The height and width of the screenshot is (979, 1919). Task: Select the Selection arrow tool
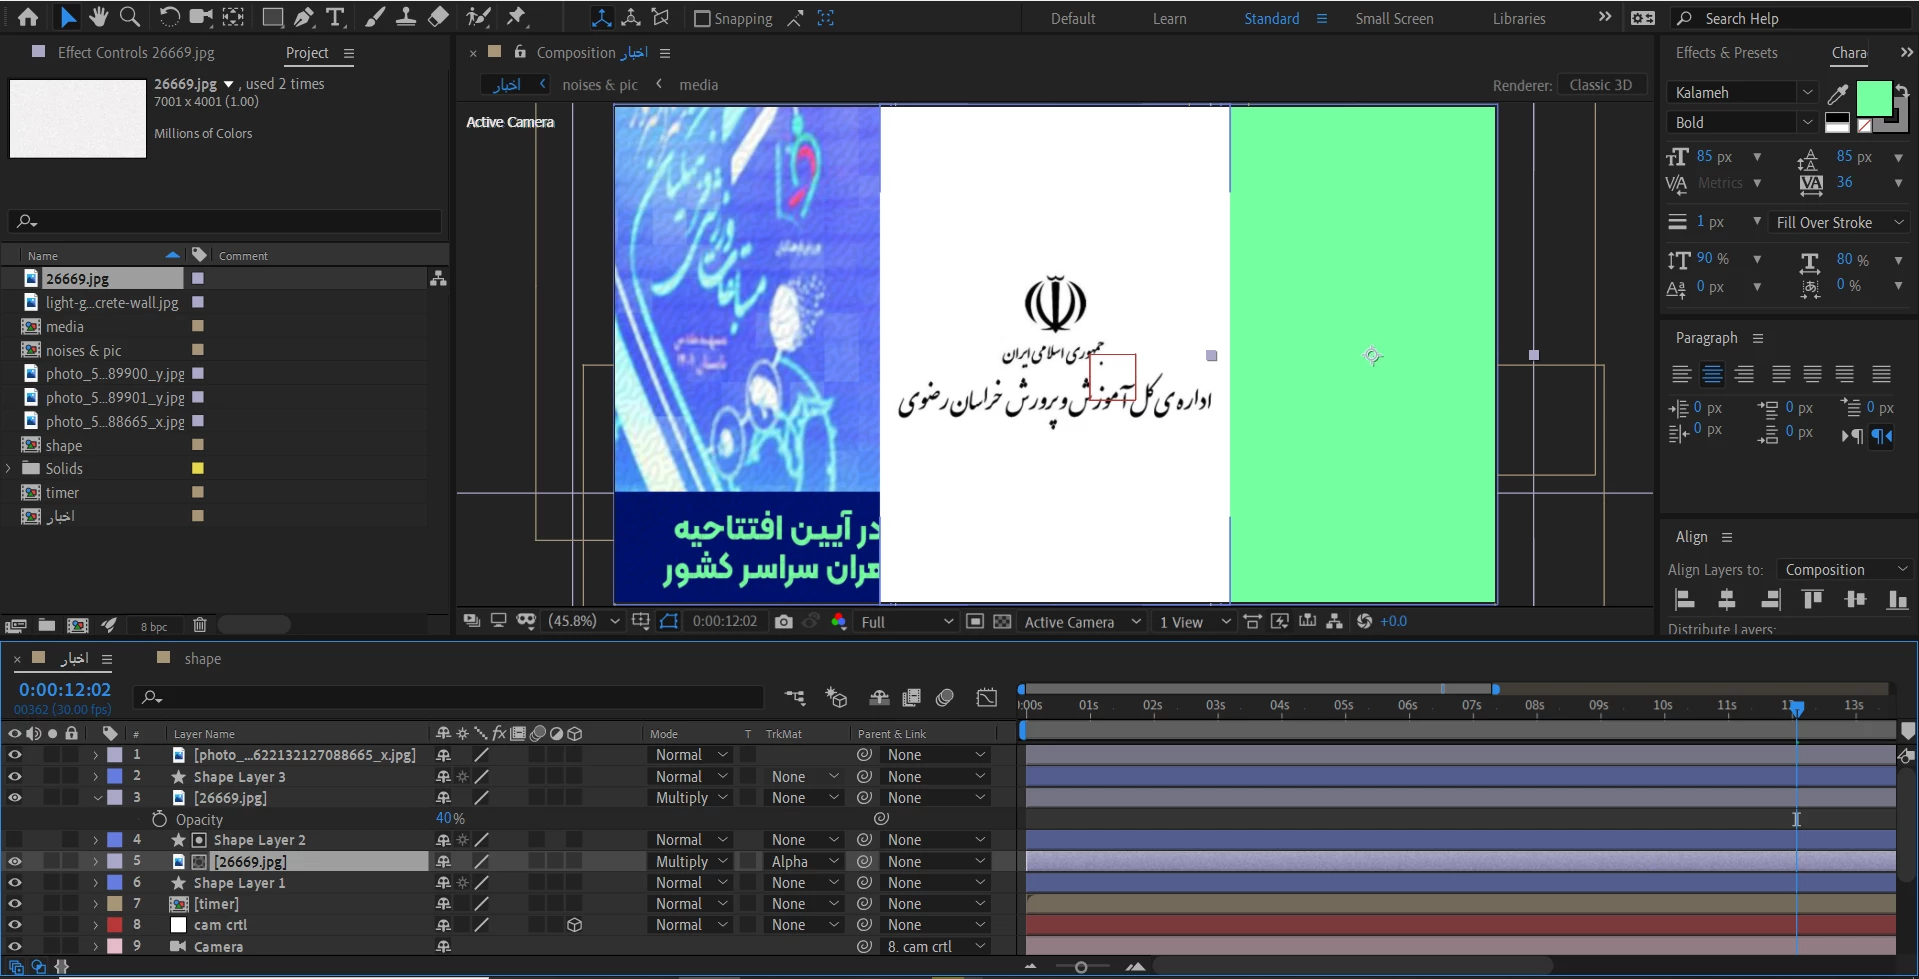(x=67, y=17)
